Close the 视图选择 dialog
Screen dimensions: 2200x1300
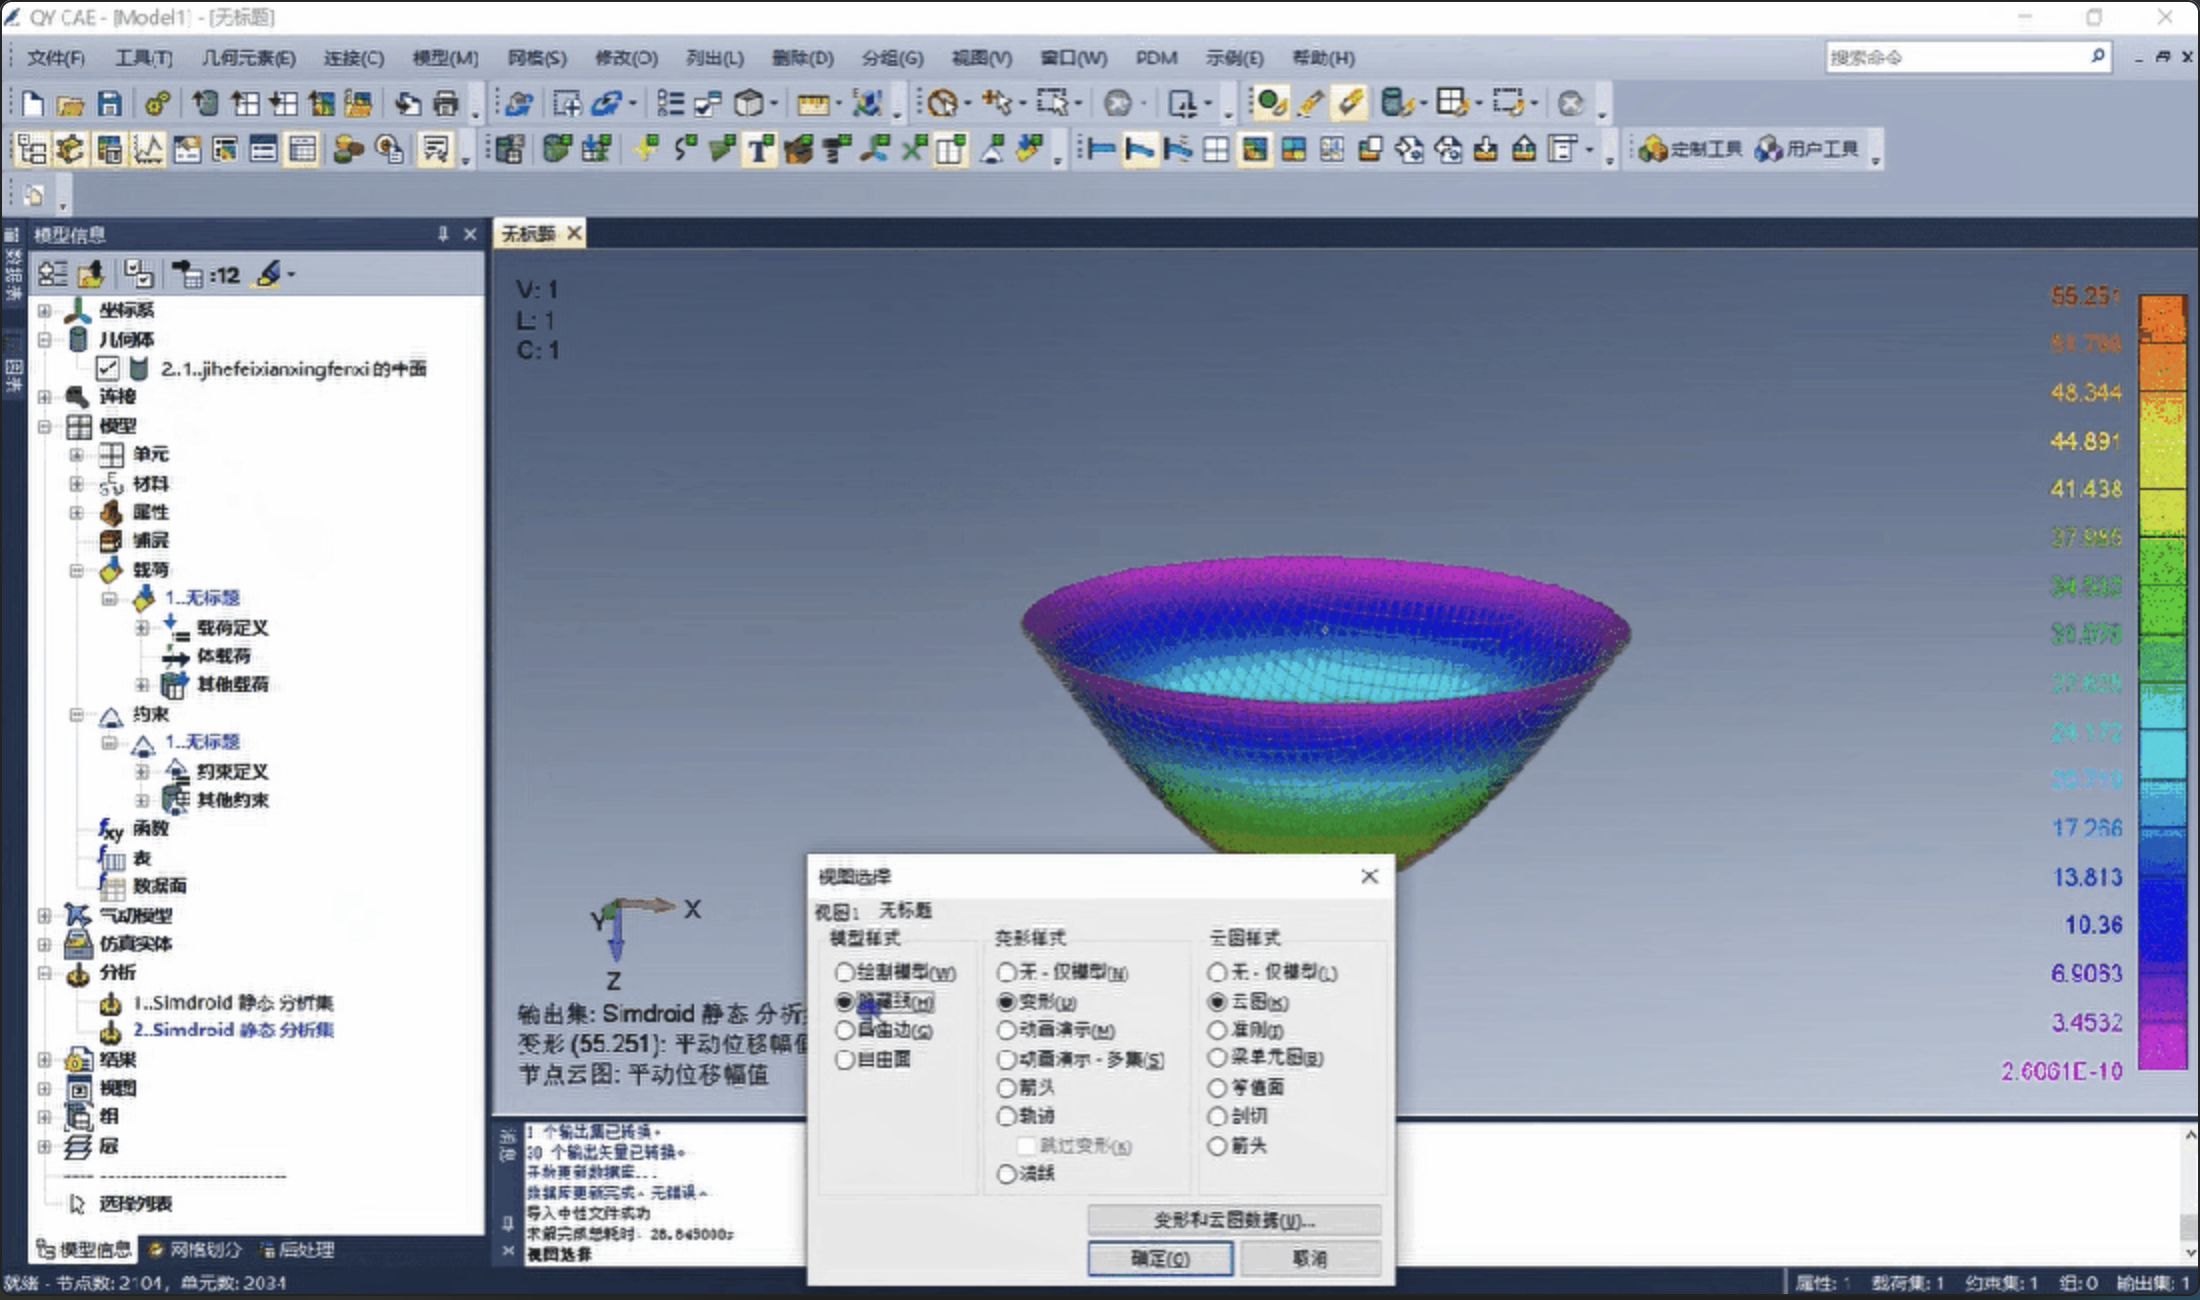tap(1369, 877)
